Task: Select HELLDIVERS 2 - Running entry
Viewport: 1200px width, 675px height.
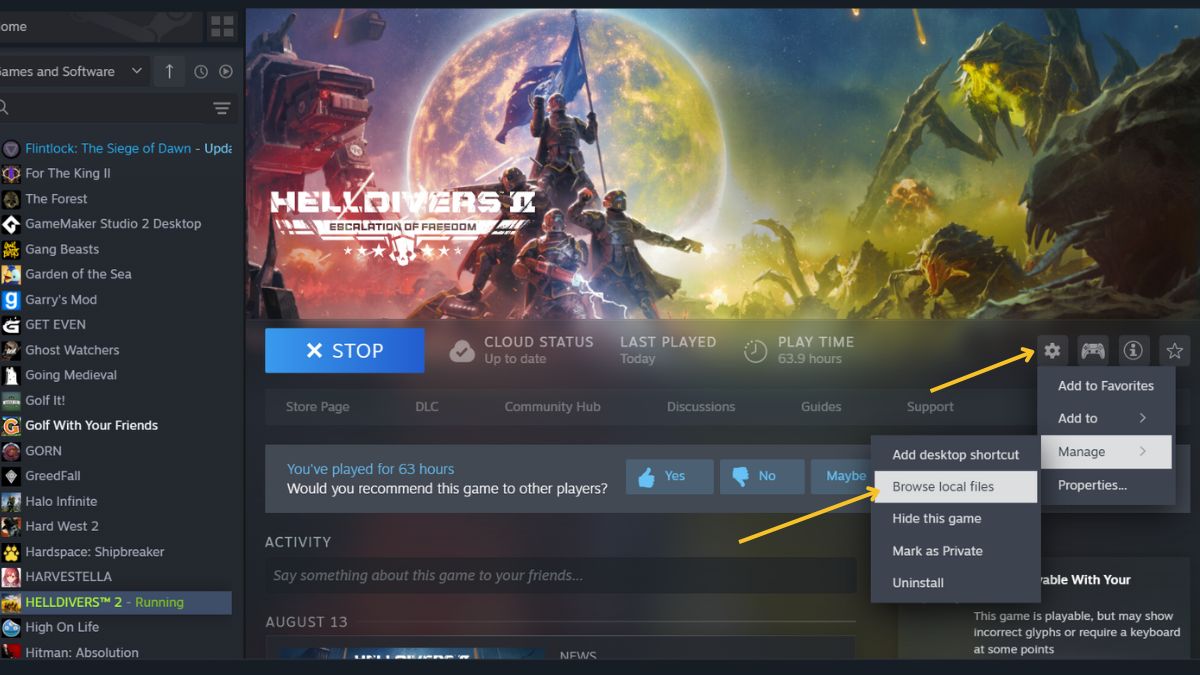Action: 116,602
